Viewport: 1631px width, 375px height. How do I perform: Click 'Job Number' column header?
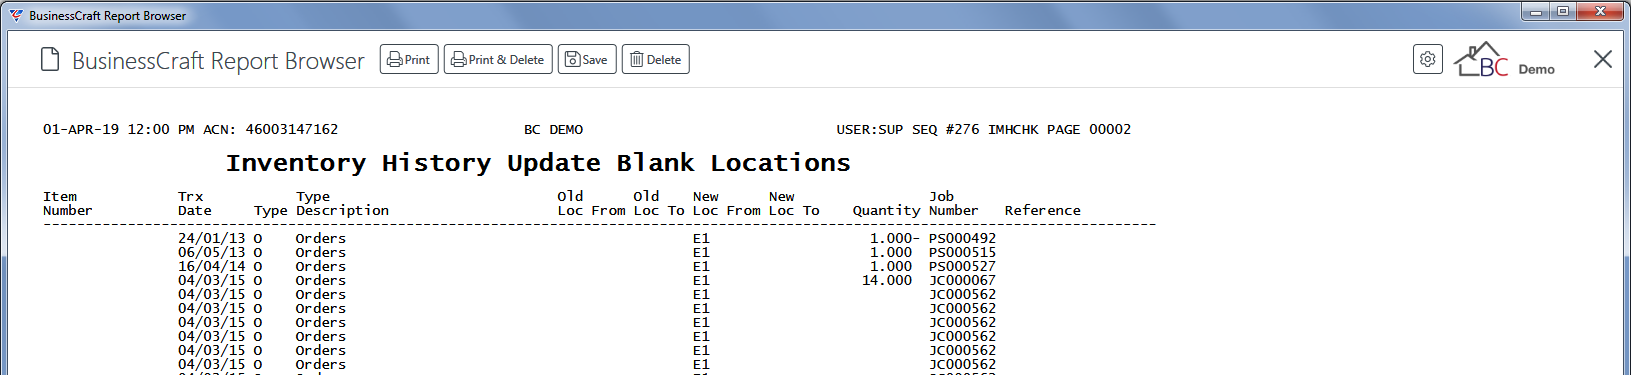pyautogui.click(x=953, y=204)
